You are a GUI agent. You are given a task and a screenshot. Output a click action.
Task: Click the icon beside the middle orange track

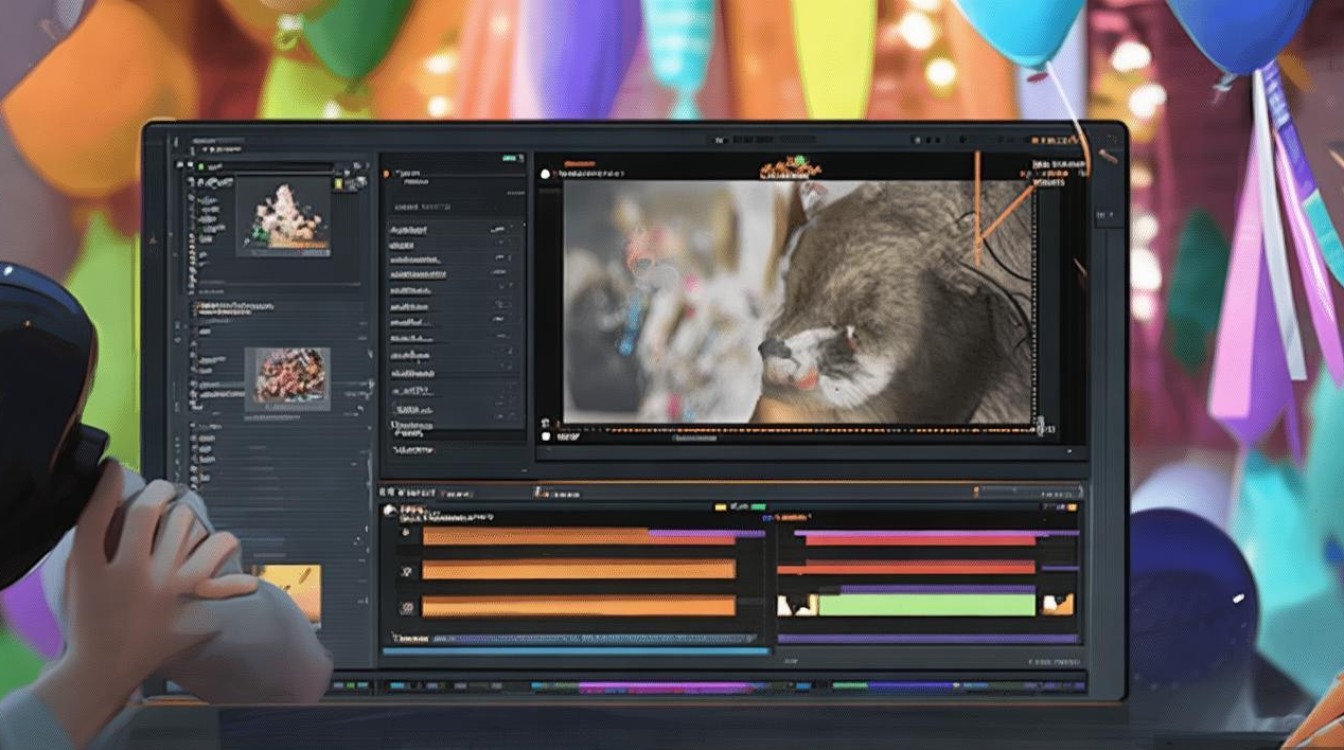pyautogui.click(x=406, y=572)
